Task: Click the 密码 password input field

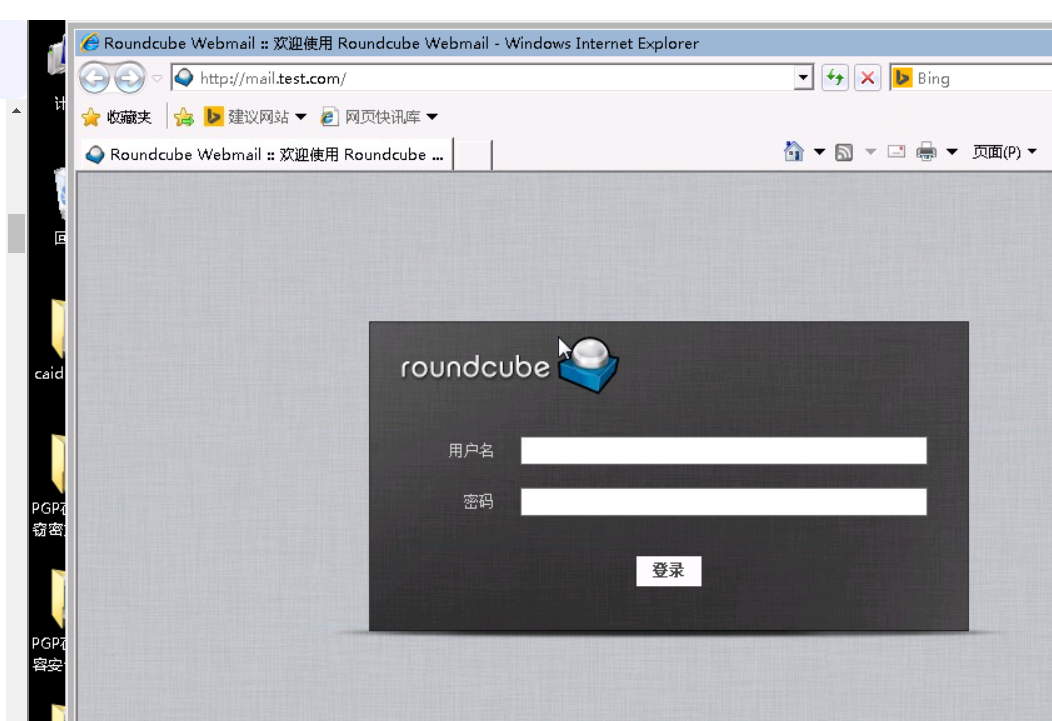Action: pyautogui.click(x=723, y=502)
